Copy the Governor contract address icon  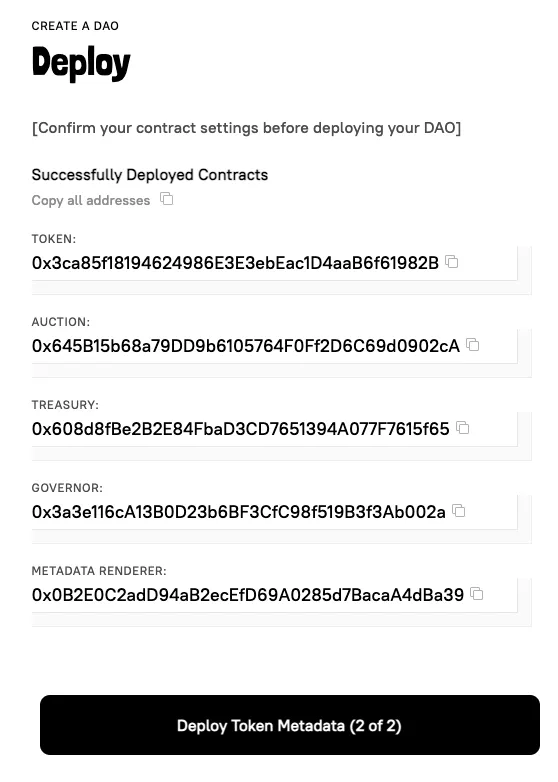(459, 511)
